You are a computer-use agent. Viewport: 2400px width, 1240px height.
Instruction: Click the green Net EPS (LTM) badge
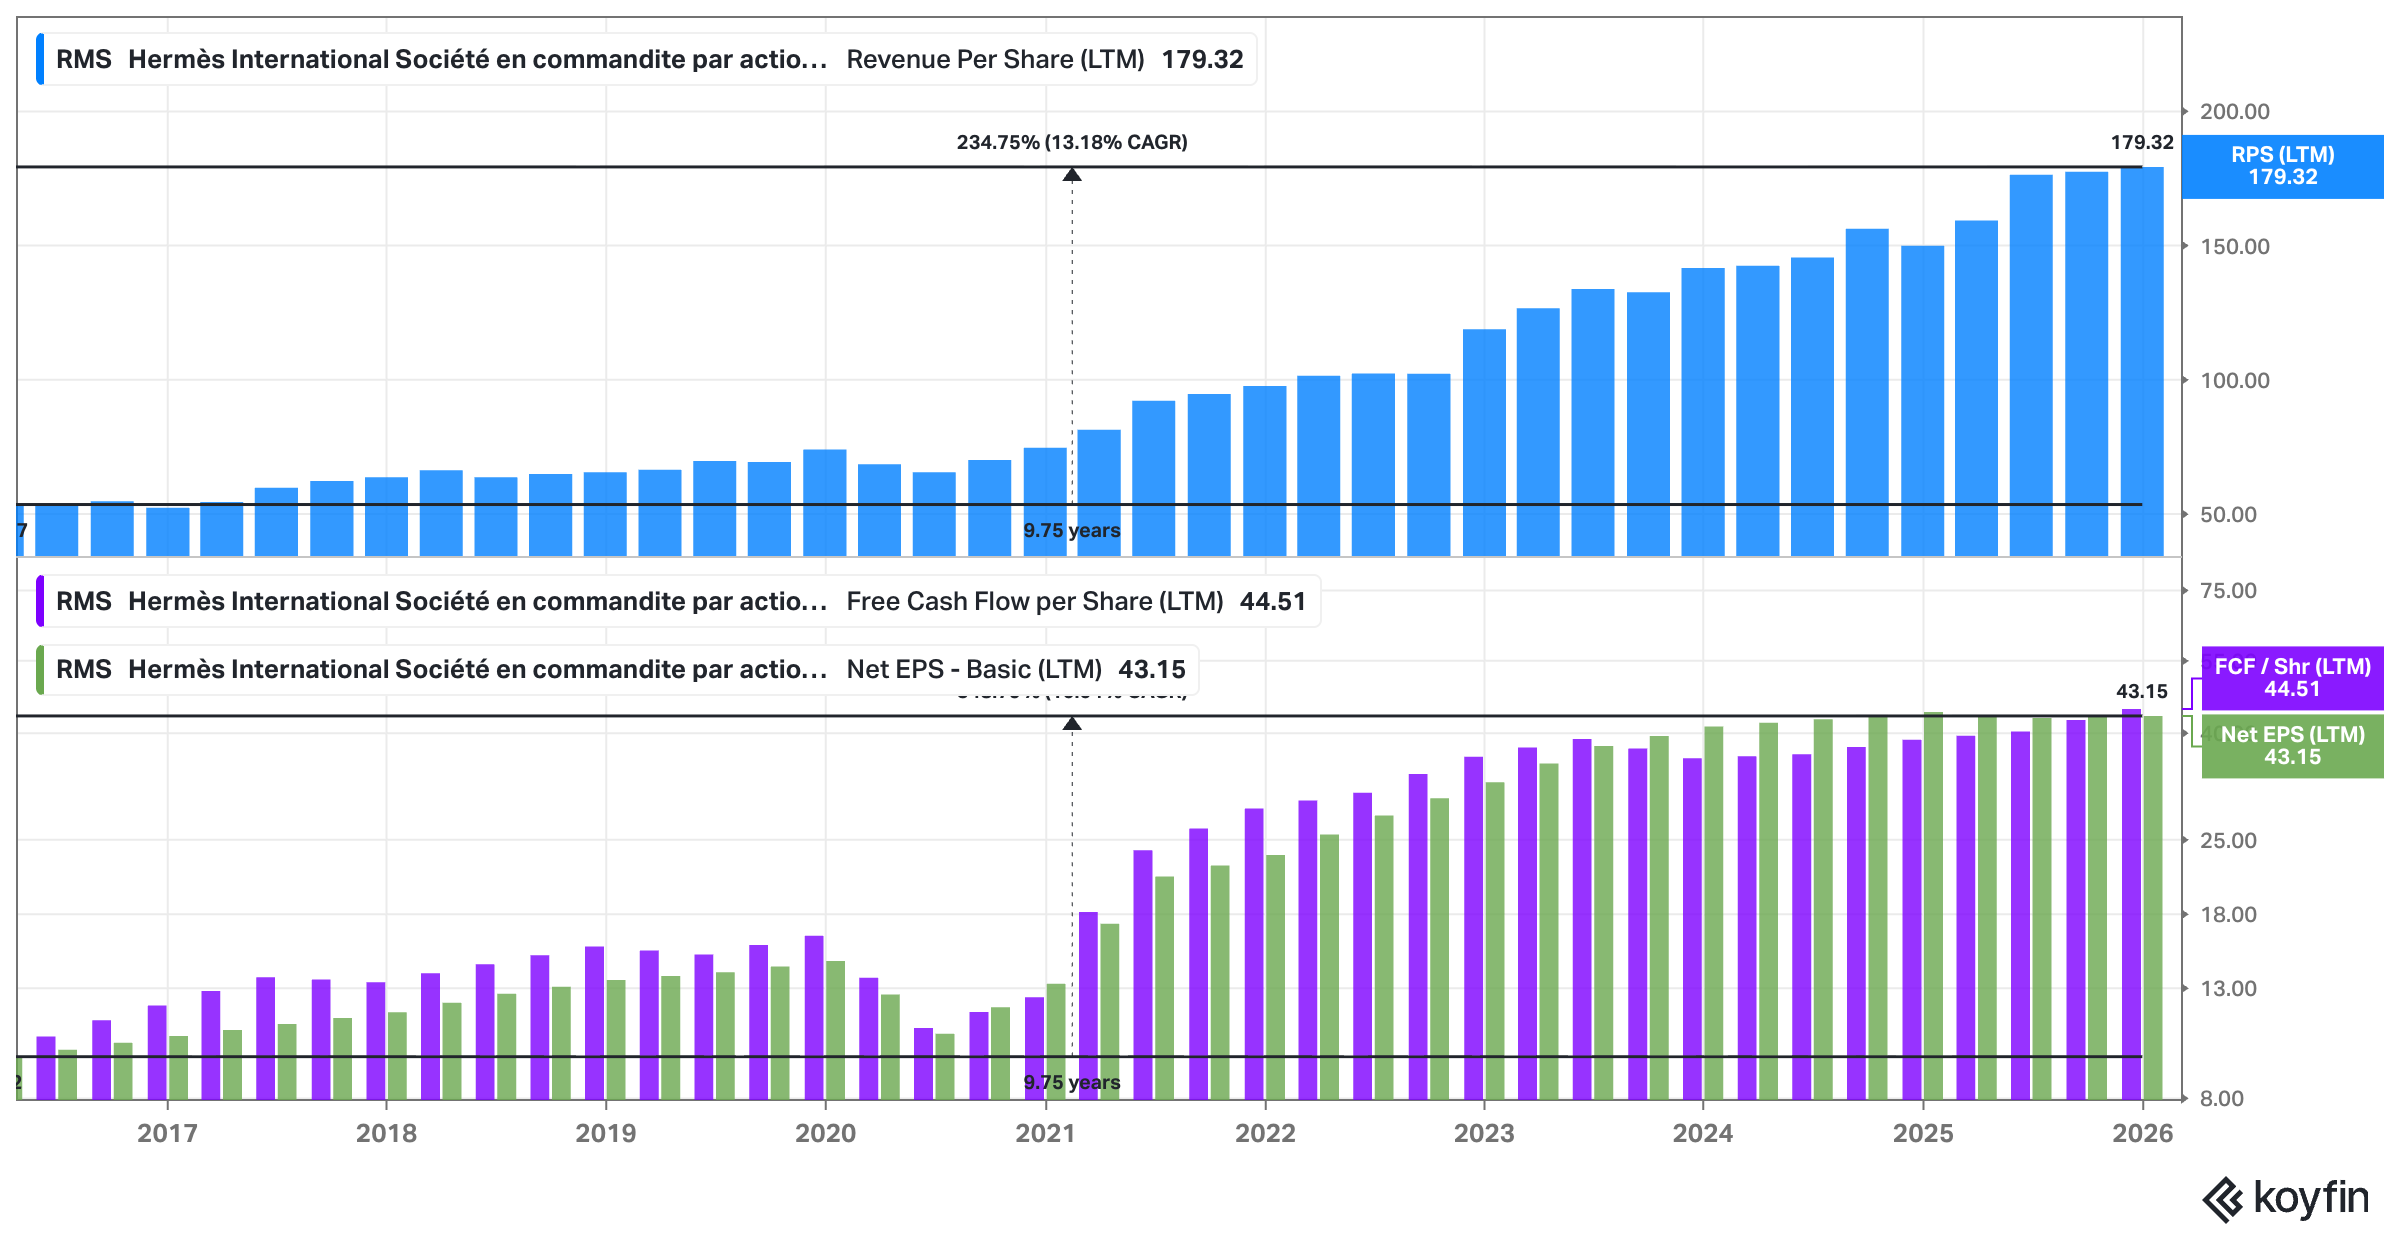[x=2292, y=746]
